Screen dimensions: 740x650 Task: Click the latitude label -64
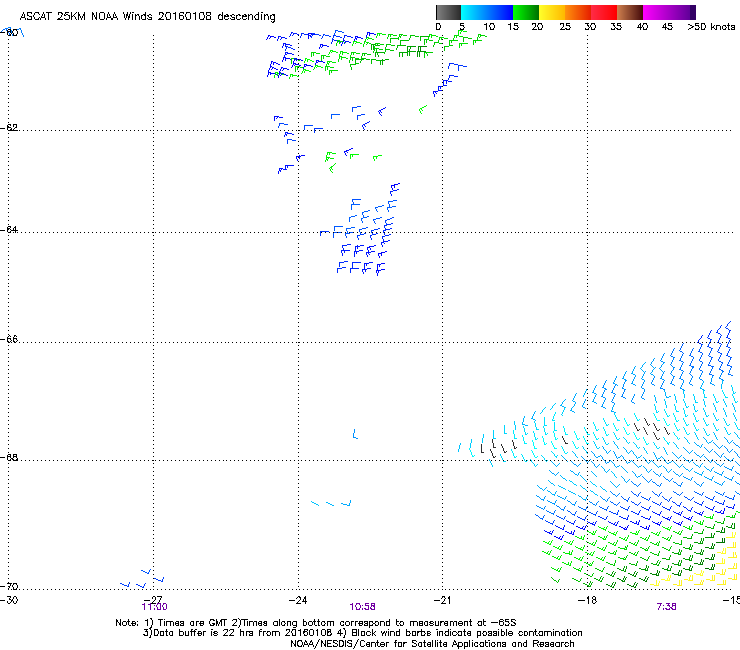point(10,230)
